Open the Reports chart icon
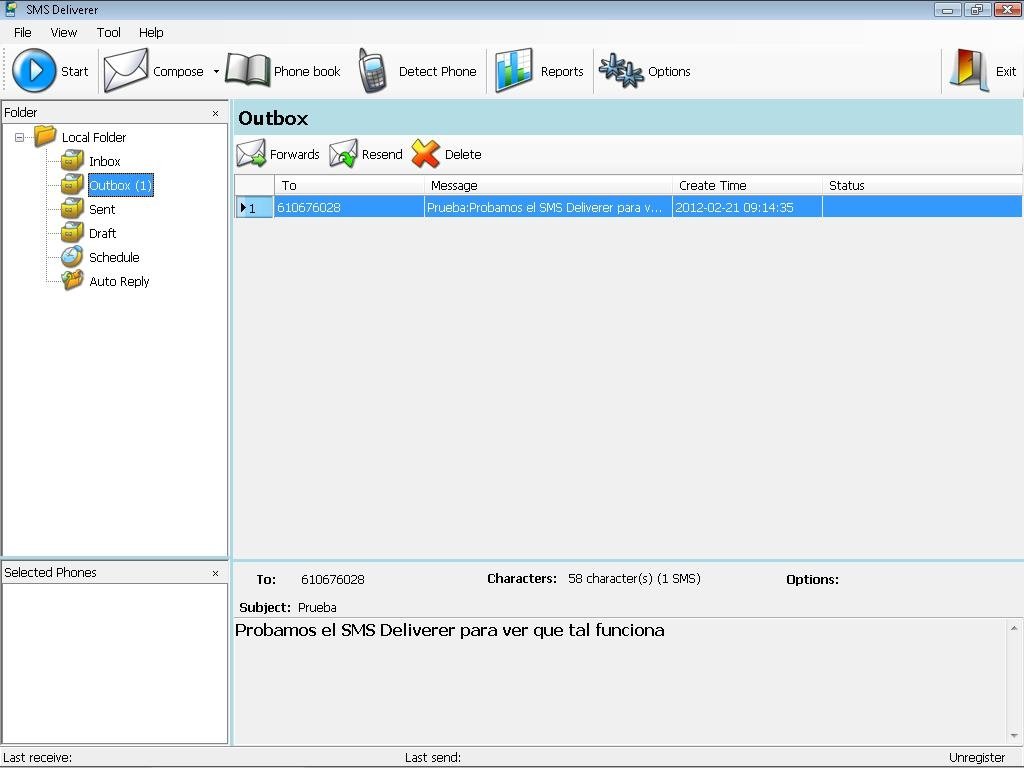Viewport: 1024px width, 768px height. click(x=513, y=71)
